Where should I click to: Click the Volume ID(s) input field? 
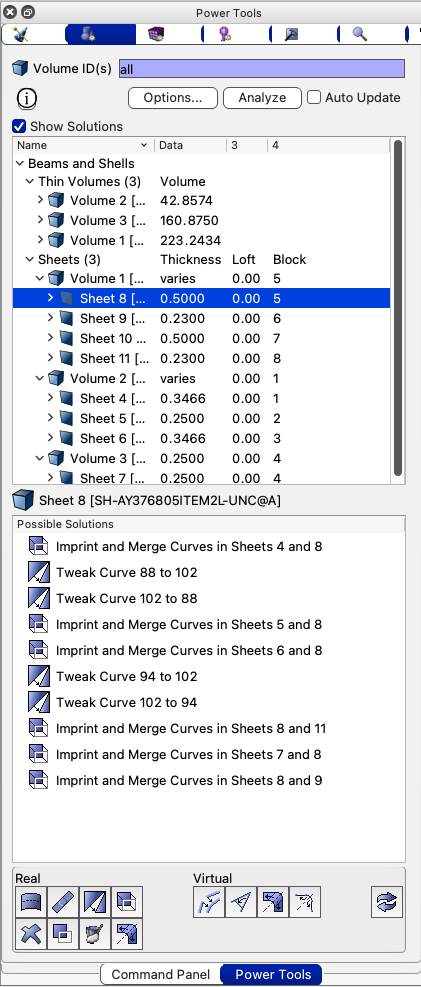[x=262, y=69]
